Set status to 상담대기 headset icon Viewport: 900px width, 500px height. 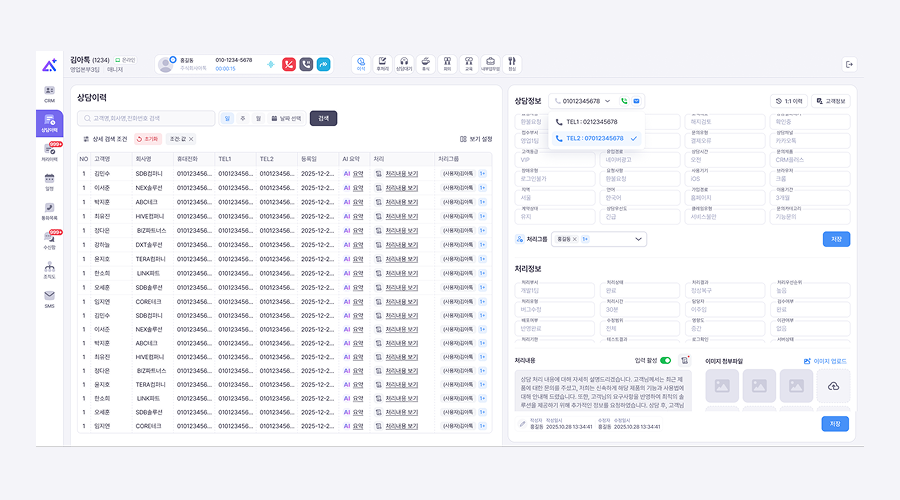click(x=404, y=64)
